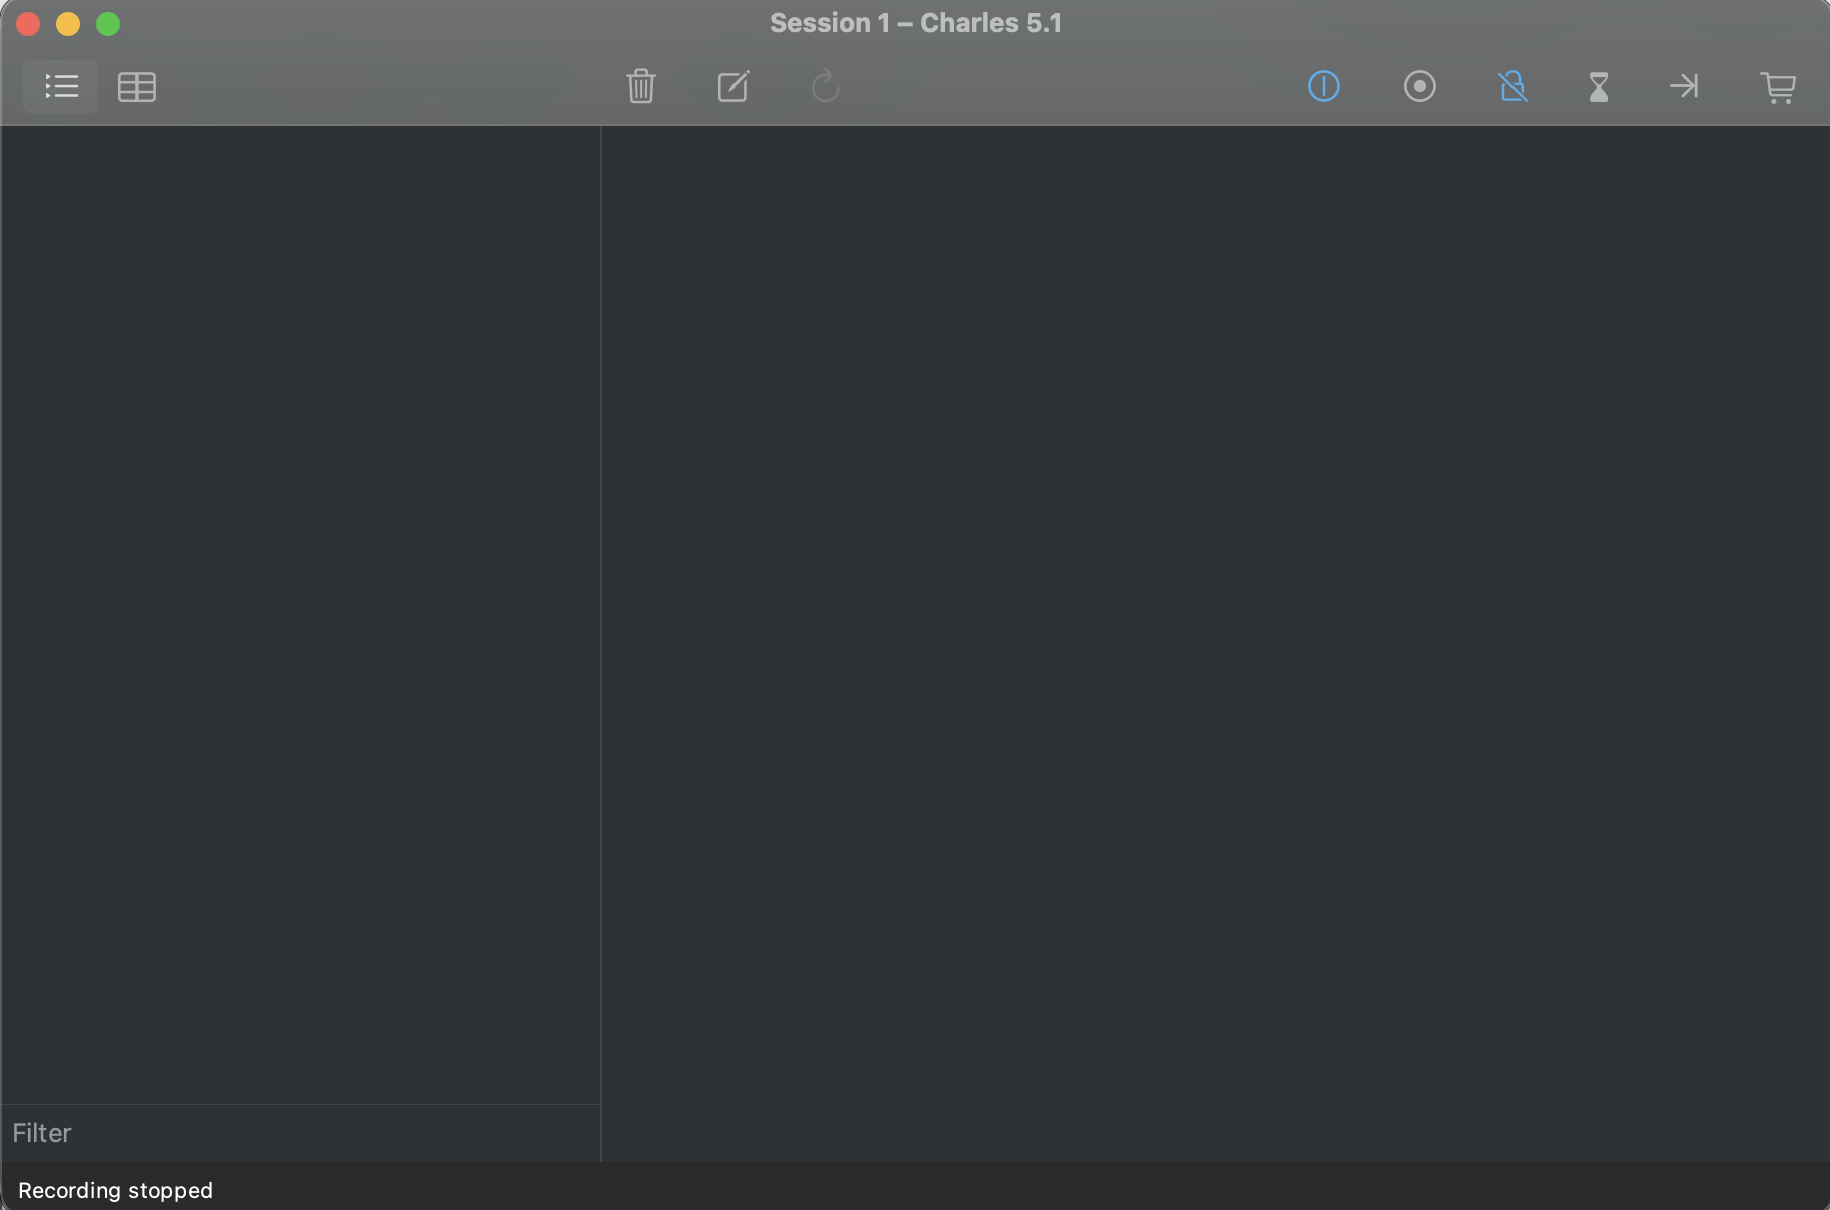Image resolution: width=1830 pixels, height=1210 pixels.
Task: Clear the session with trash icon
Action: coord(641,86)
